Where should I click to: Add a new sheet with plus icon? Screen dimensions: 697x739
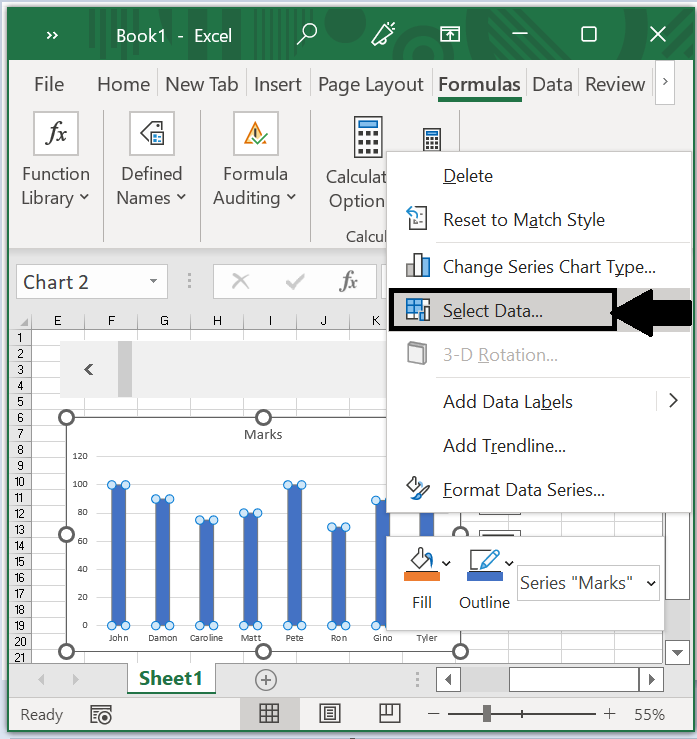[x=266, y=680]
